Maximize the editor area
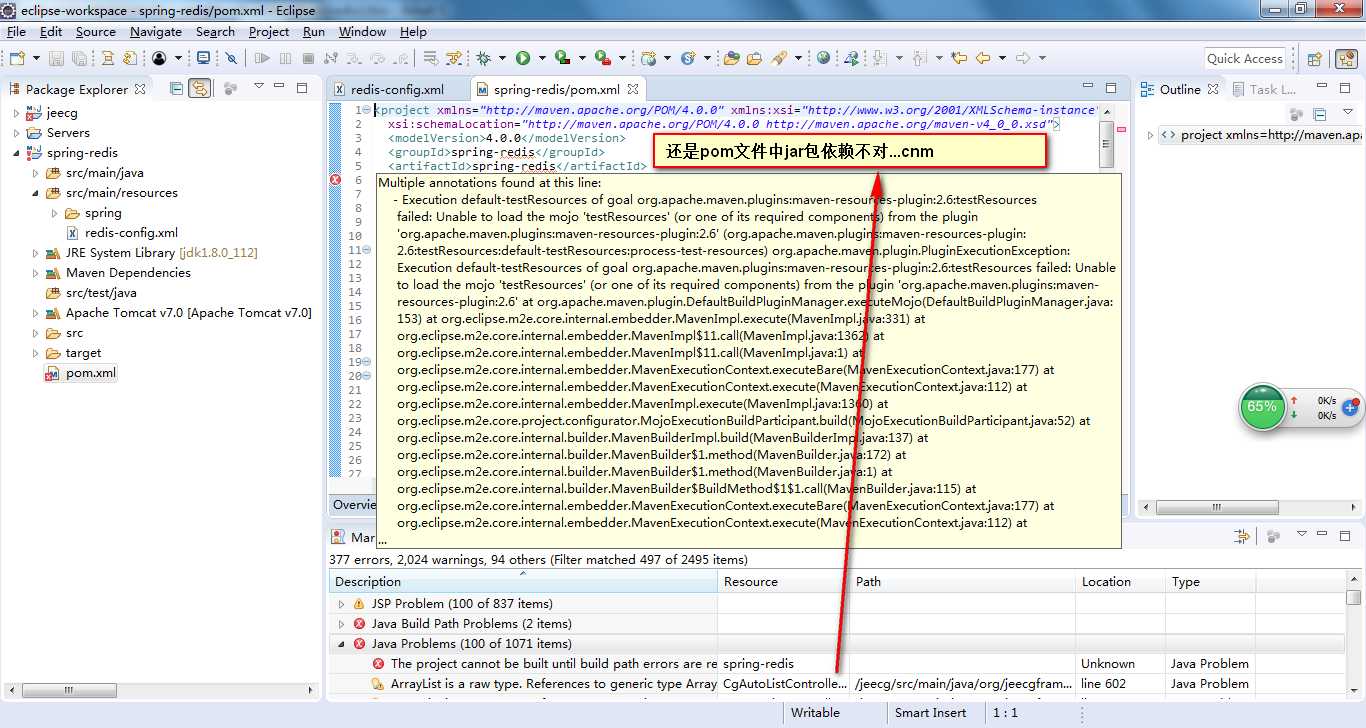1366x728 pixels. coord(1111,88)
